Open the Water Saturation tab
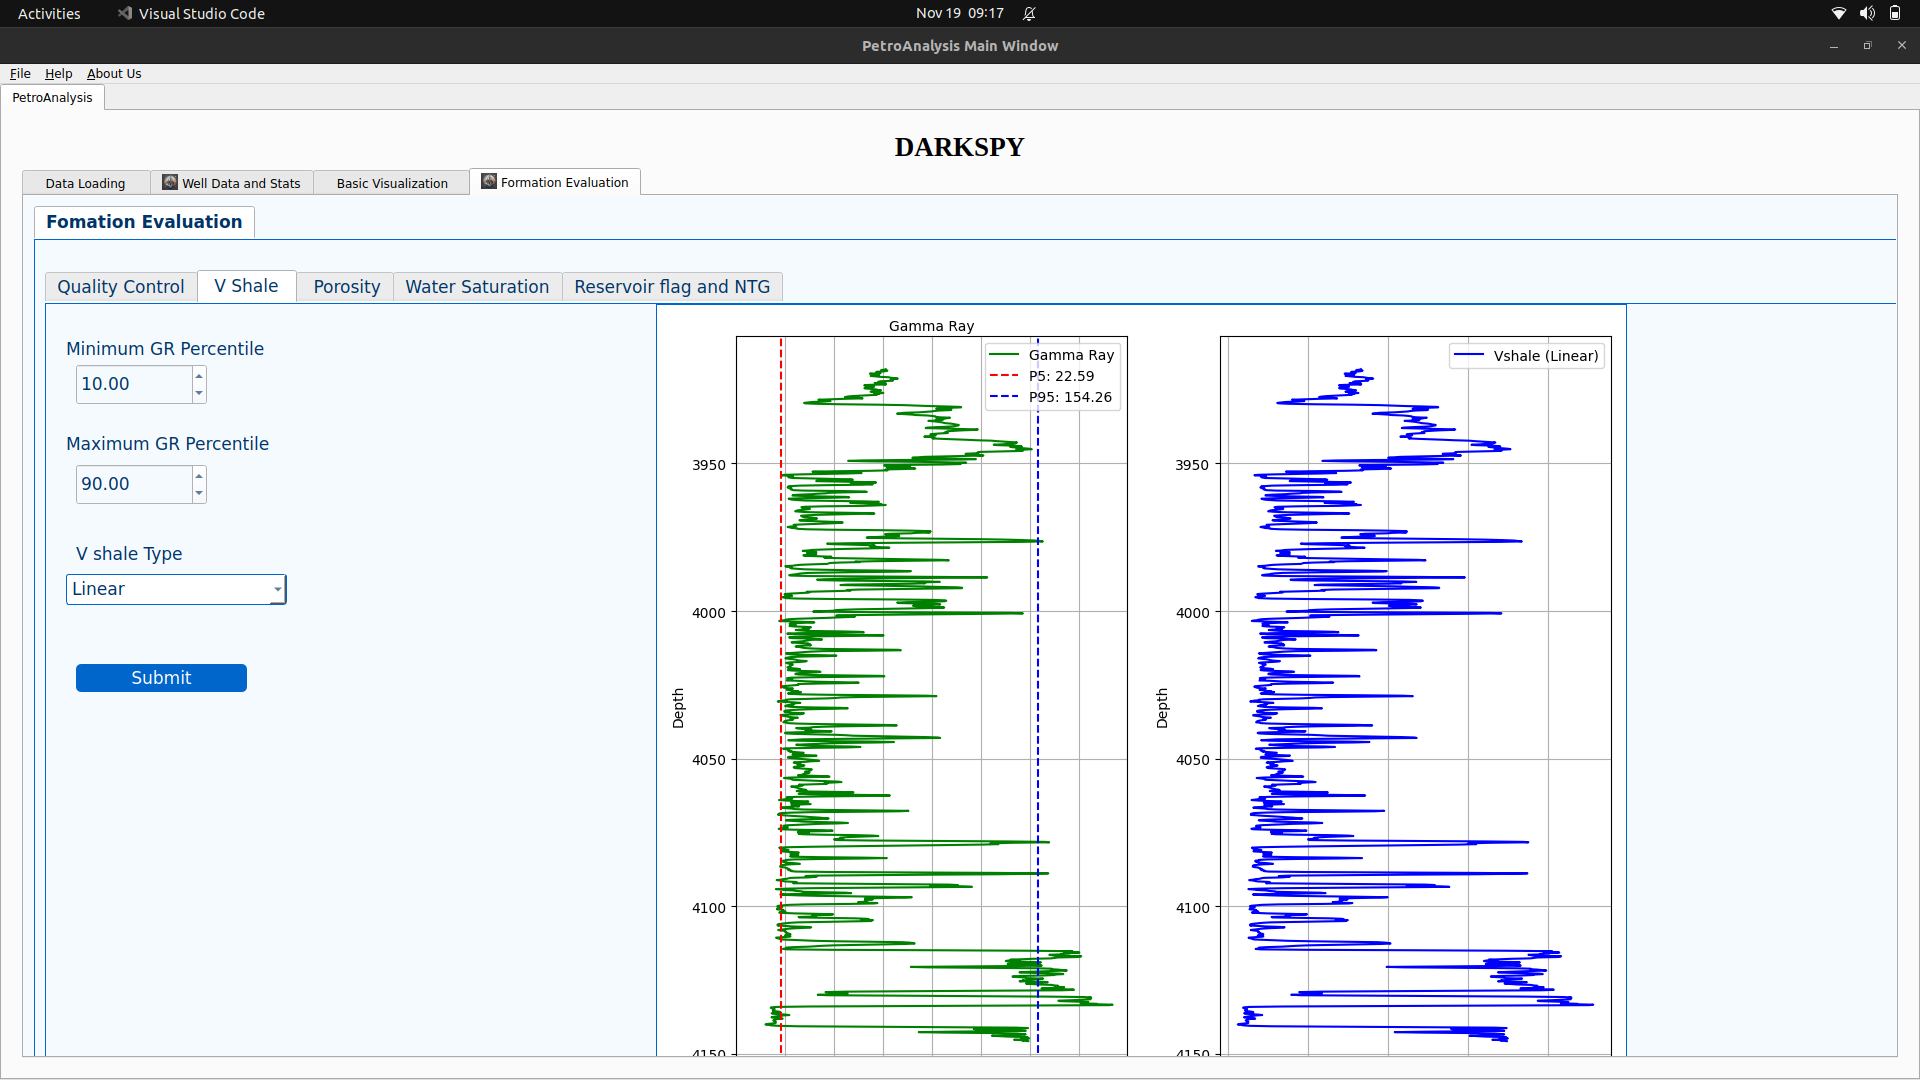Image resolution: width=1920 pixels, height=1080 pixels. [477, 286]
